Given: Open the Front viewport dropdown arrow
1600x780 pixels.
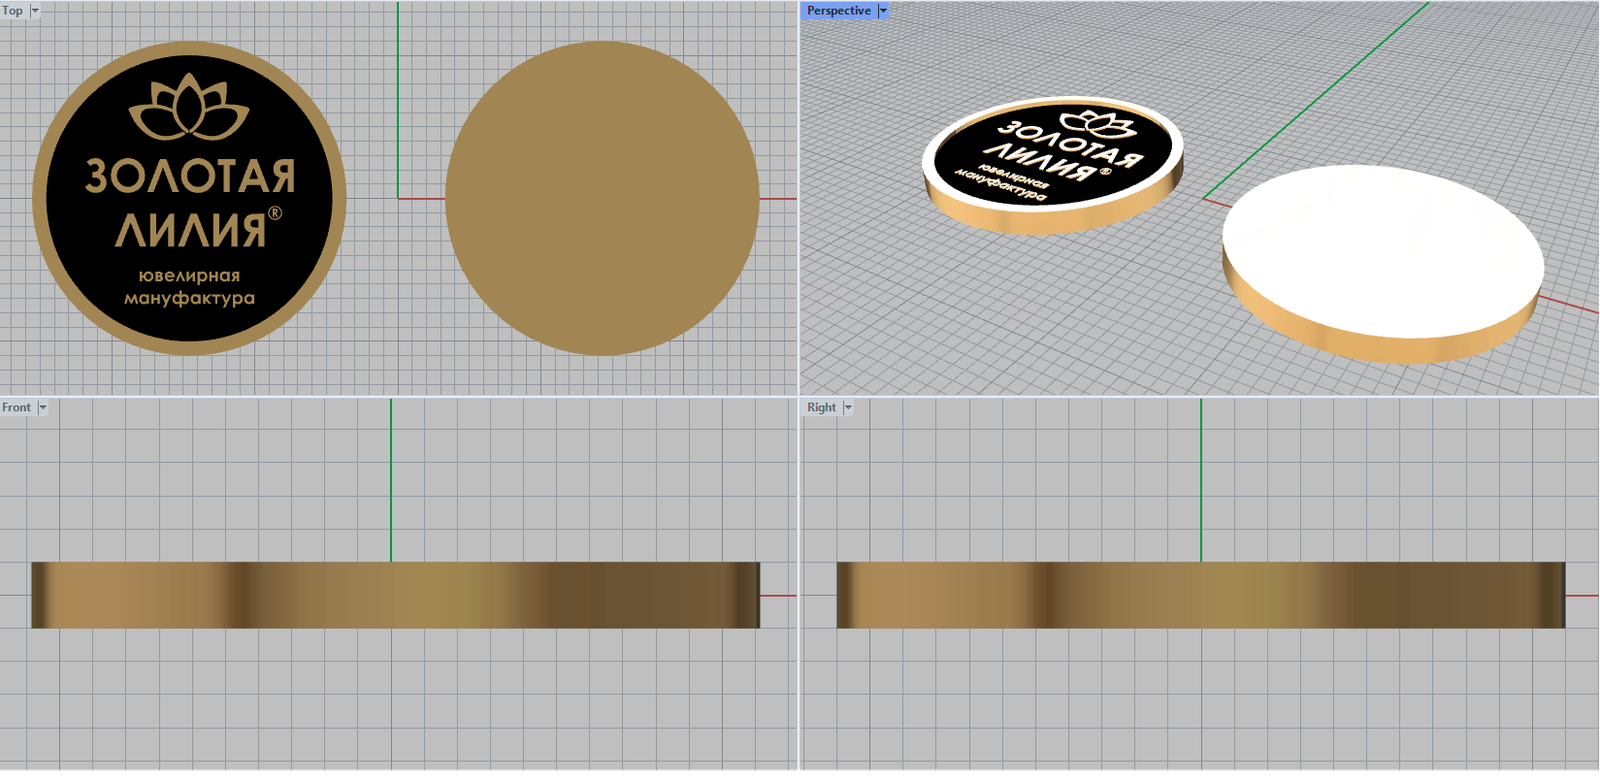Looking at the screenshot, I should click(x=42, y=408).
